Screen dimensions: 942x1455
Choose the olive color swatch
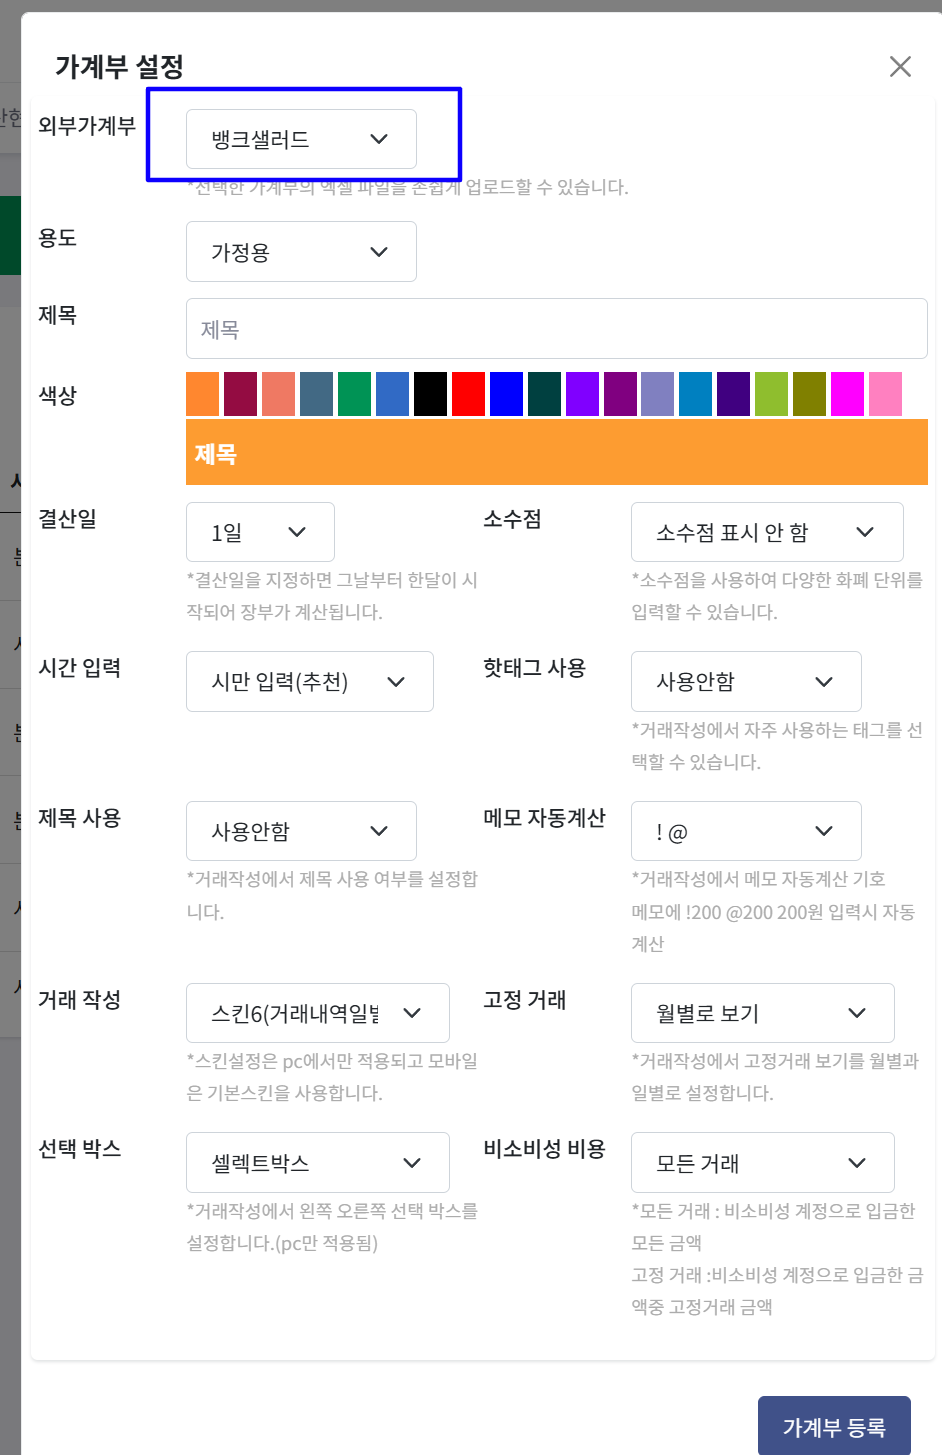(809, 394)
